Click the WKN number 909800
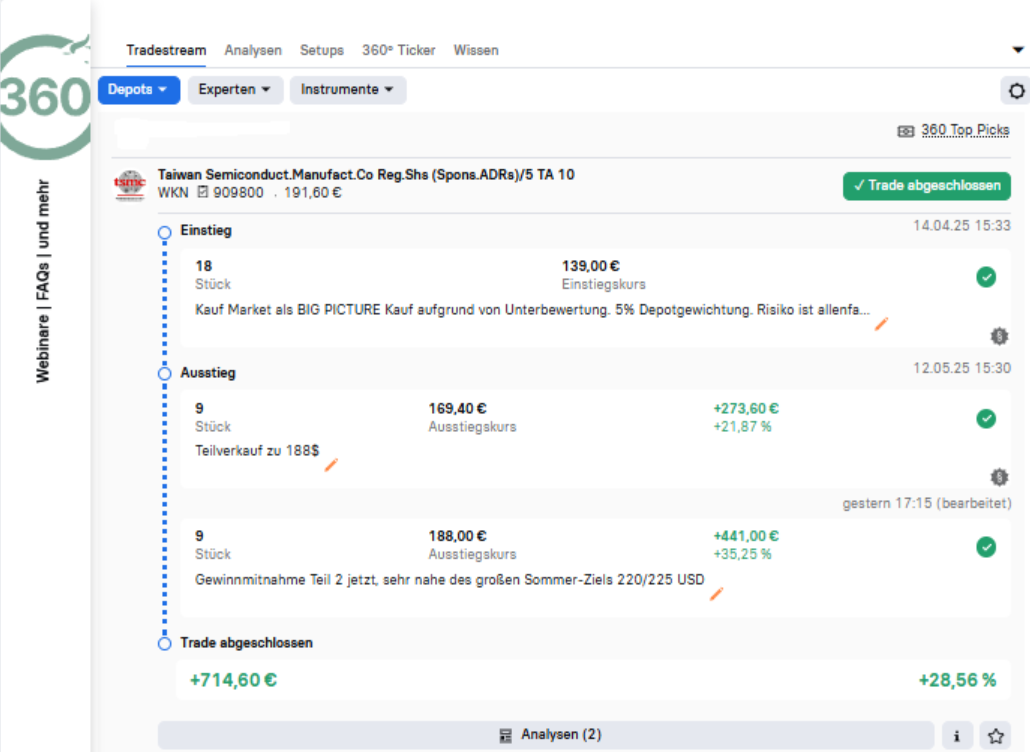The width and height of the screenshot is (1030, 752). (x=238, y=192)
